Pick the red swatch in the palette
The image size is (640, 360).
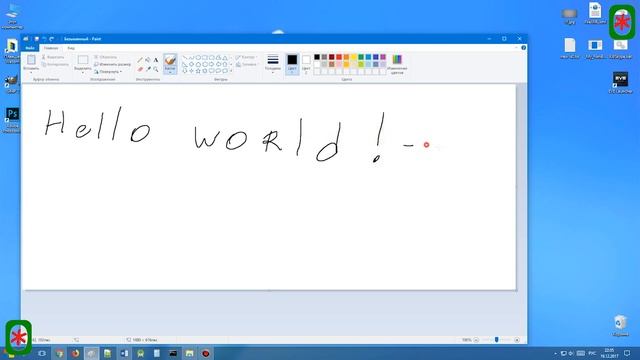(x=339, y=57)
